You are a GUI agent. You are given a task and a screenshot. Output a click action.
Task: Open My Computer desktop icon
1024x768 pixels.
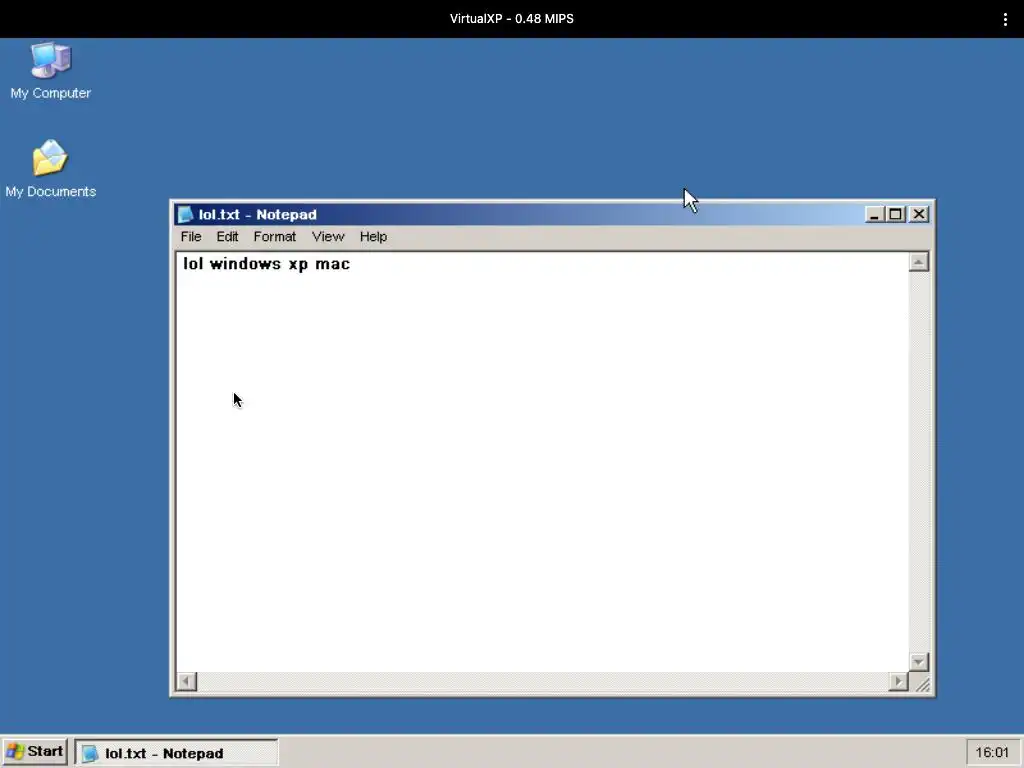tap(51, 71)
